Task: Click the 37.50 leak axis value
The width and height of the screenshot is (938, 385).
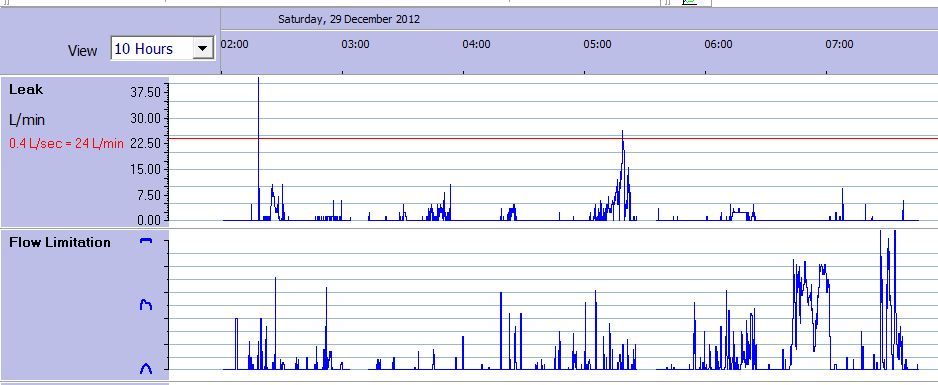Action: tap(145, 92)
